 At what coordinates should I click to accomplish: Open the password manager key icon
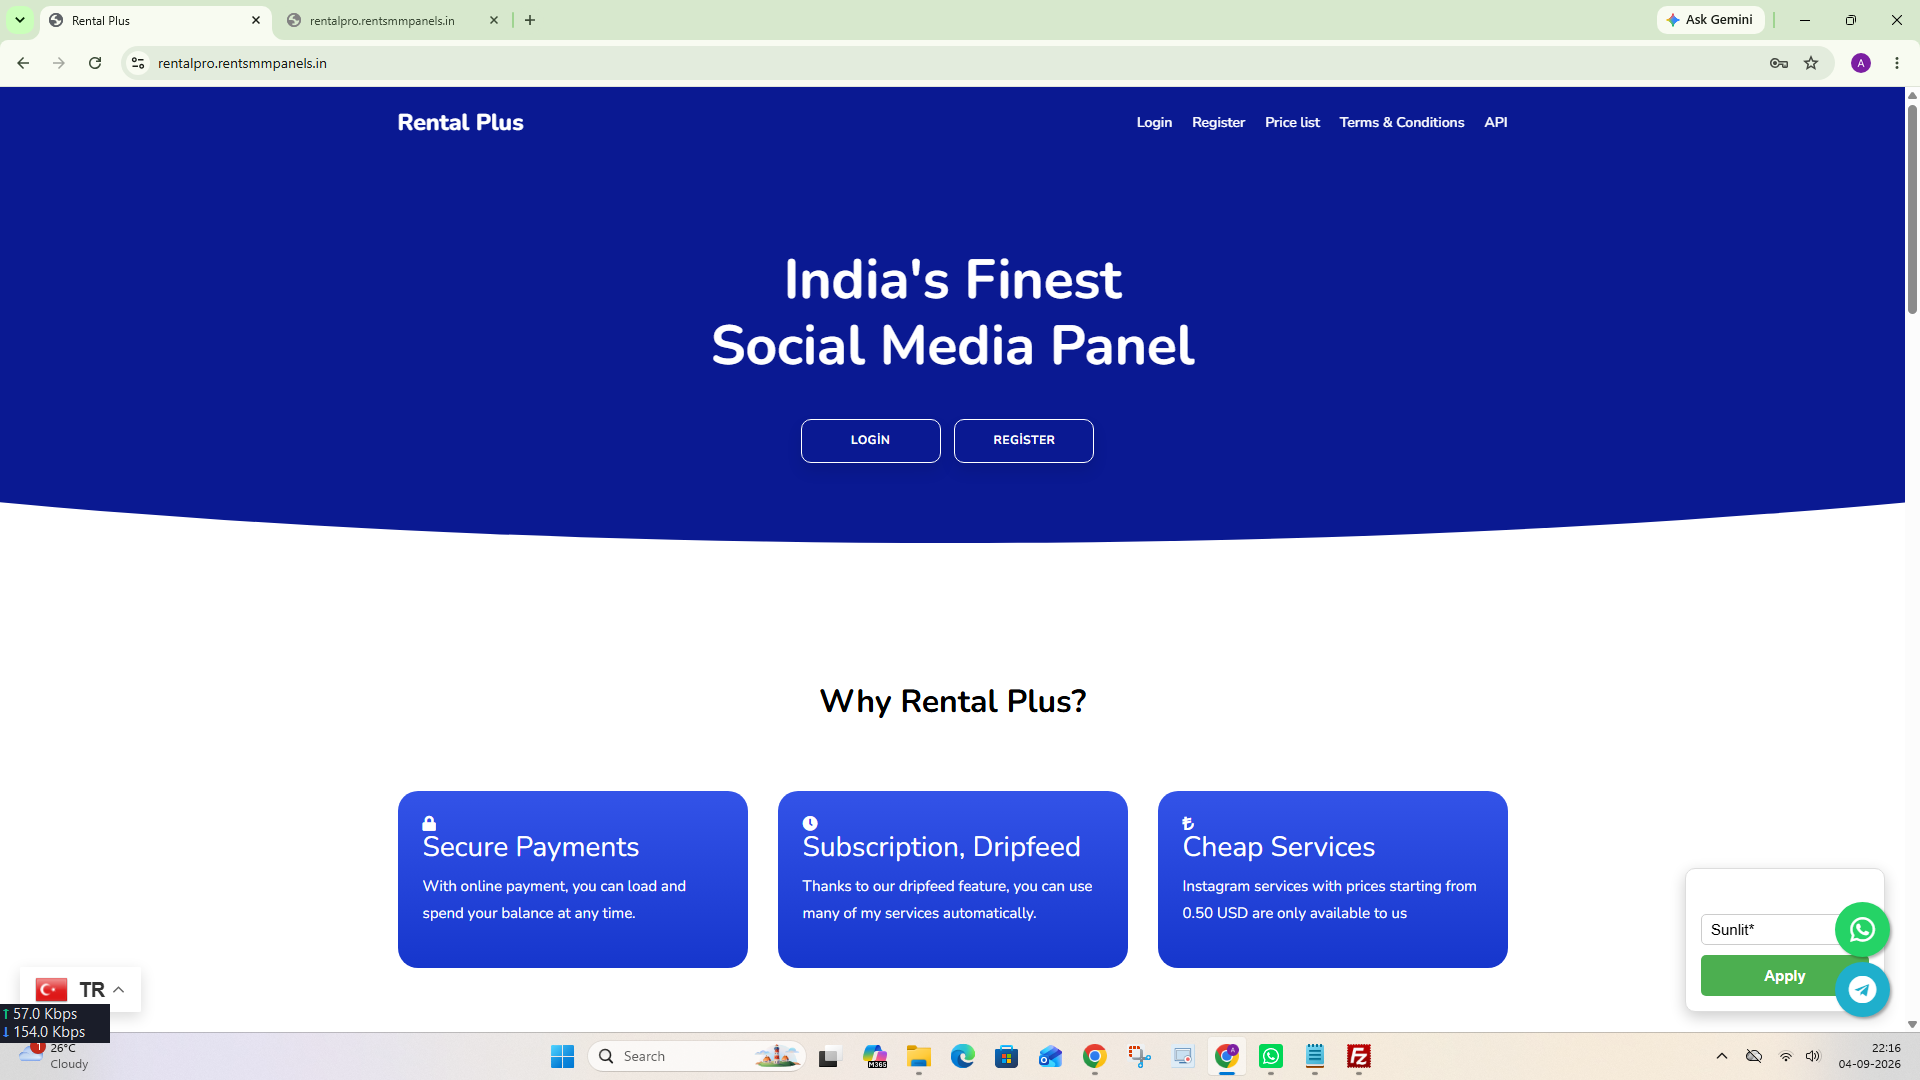coord(1779,63)
